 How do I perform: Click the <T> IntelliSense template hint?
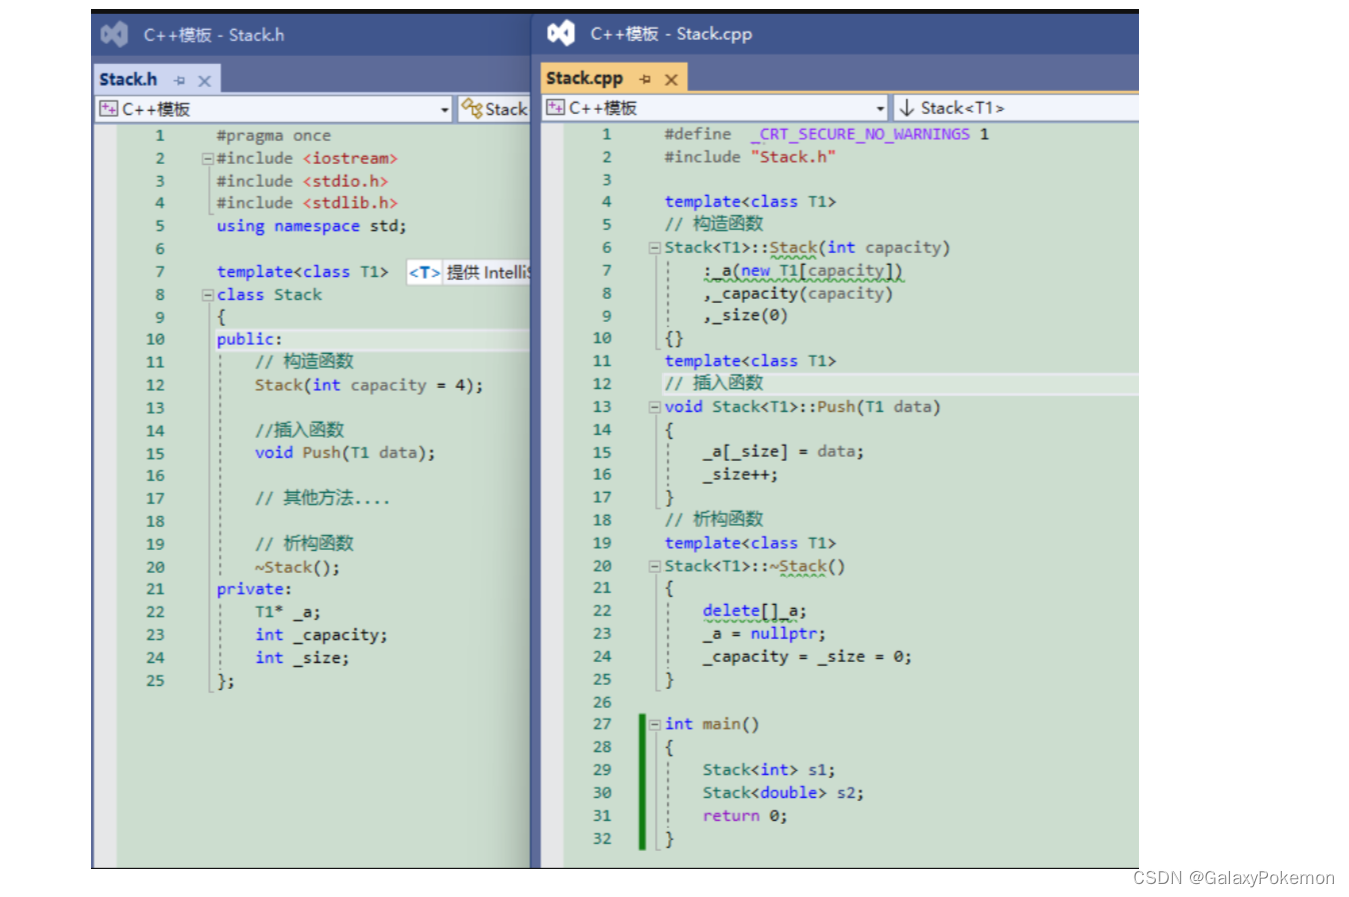coord(425,272)
